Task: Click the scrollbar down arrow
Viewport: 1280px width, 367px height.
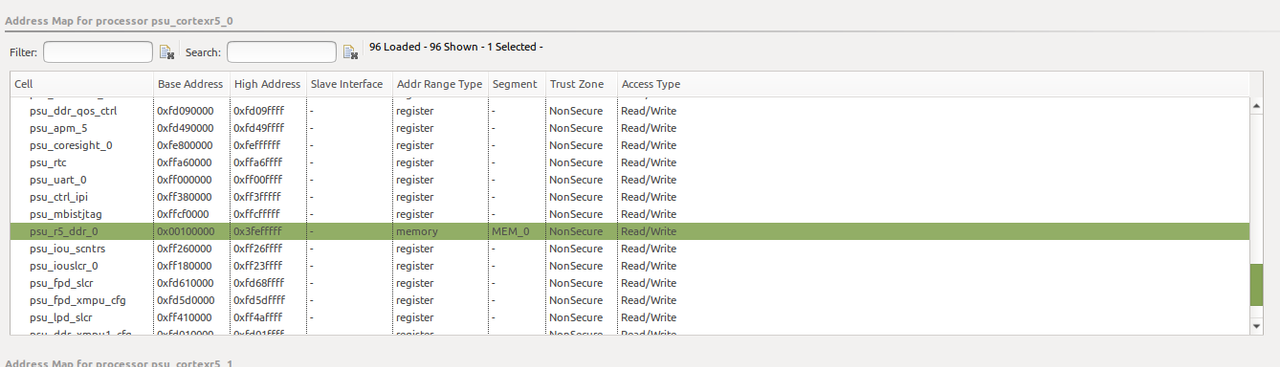Action: (x=1257, y=326)
